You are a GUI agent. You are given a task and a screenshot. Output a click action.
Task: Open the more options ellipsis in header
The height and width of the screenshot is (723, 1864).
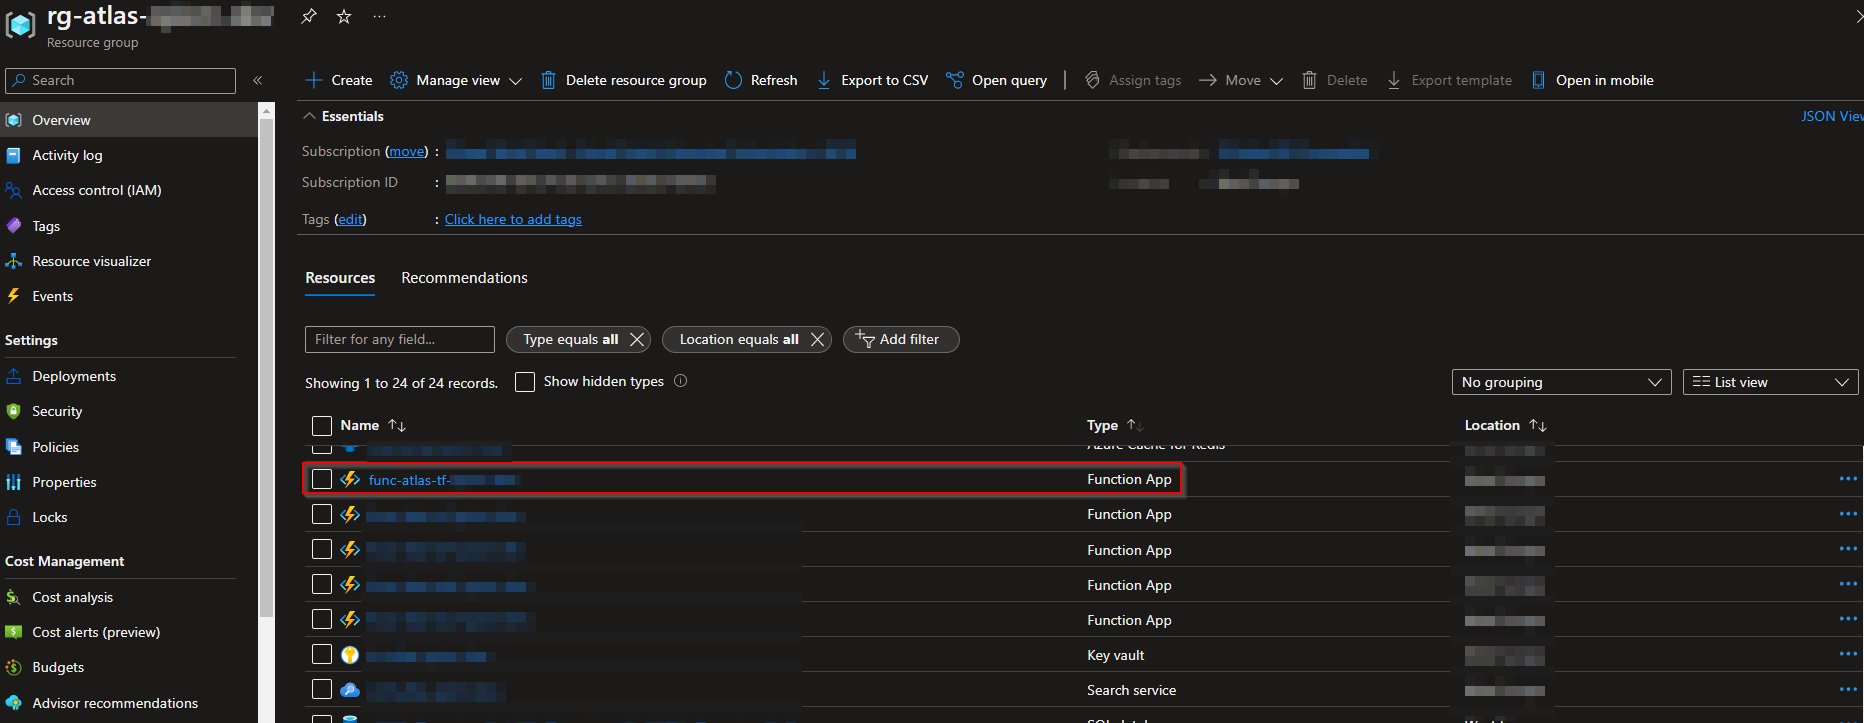click(x=379, y=16)
